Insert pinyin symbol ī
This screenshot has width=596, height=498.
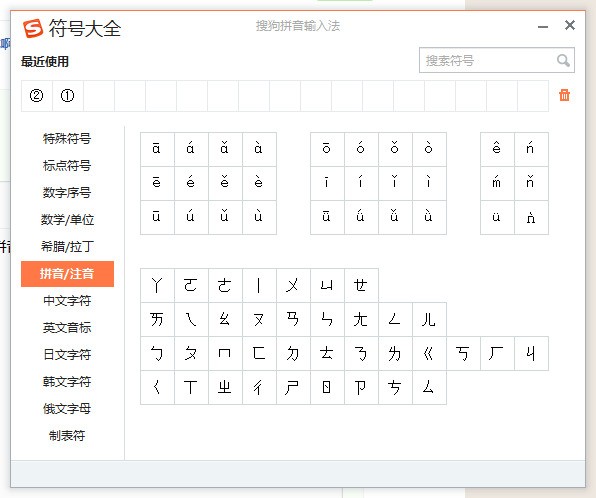(x=327, y=183)
